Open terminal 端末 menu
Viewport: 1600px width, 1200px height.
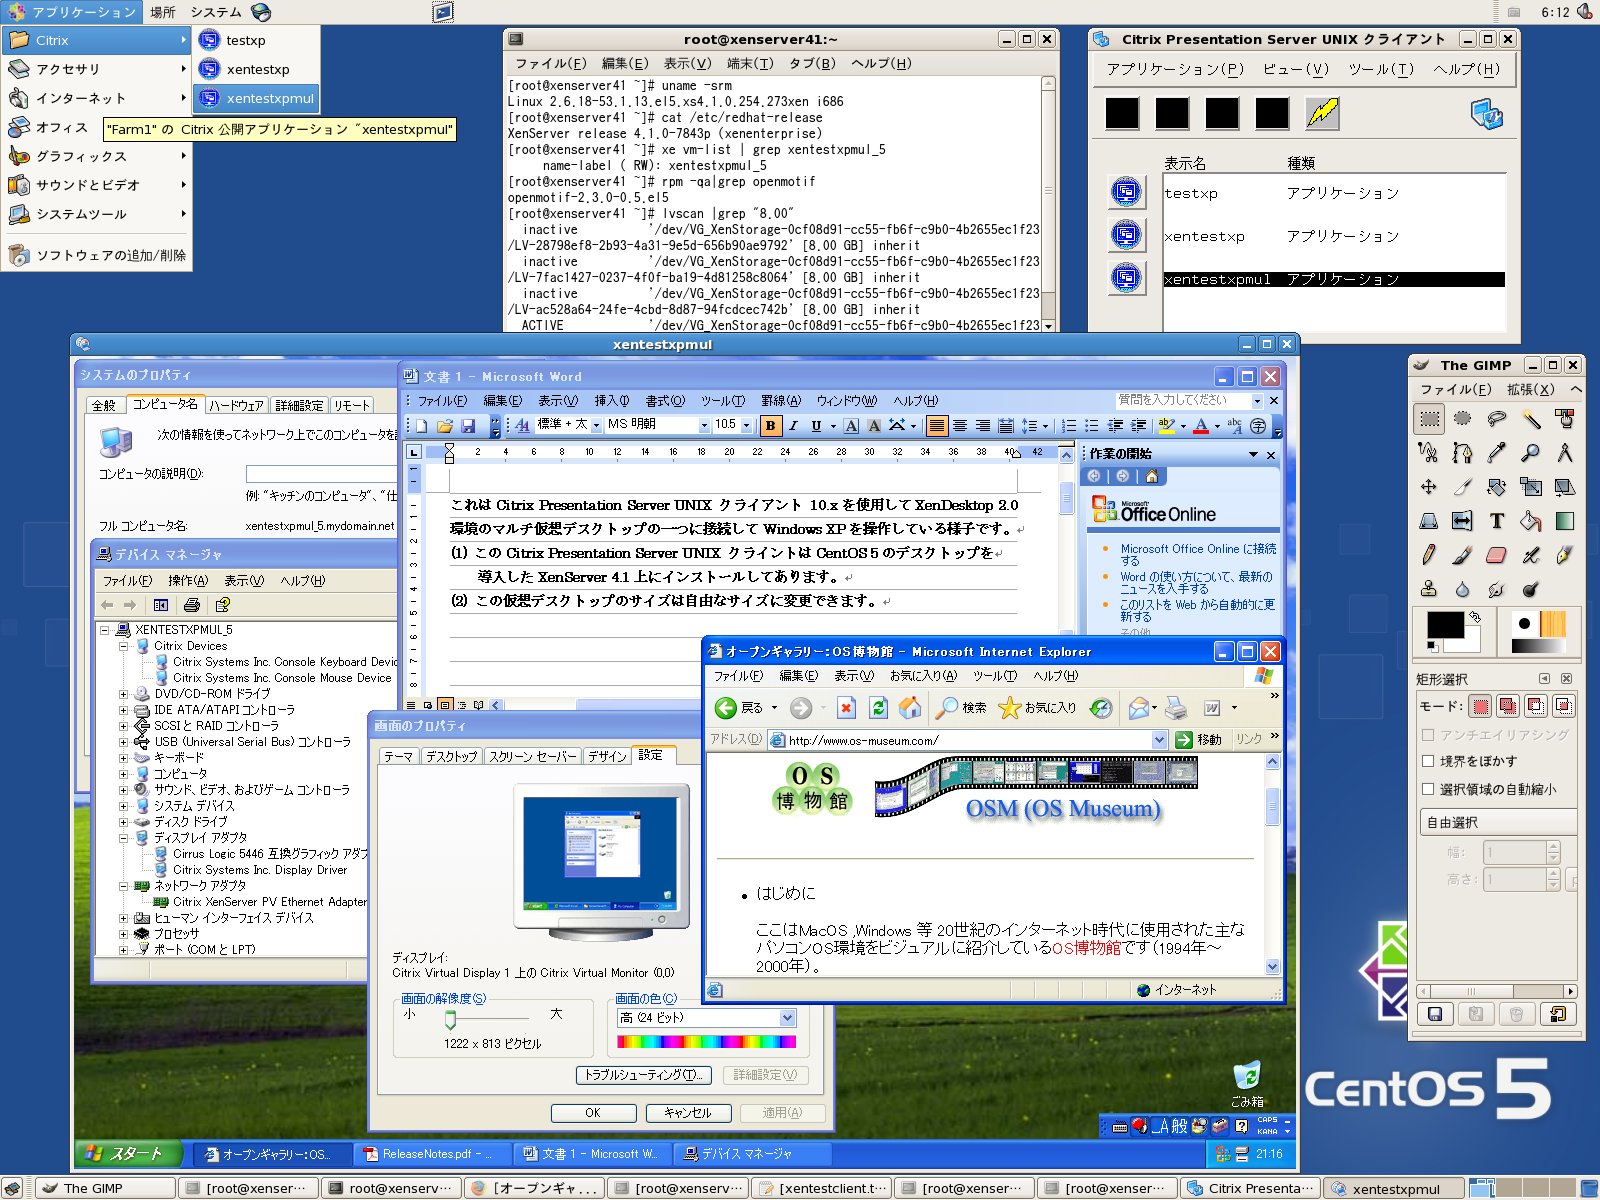pyautogui.click(x=749, y=63)
